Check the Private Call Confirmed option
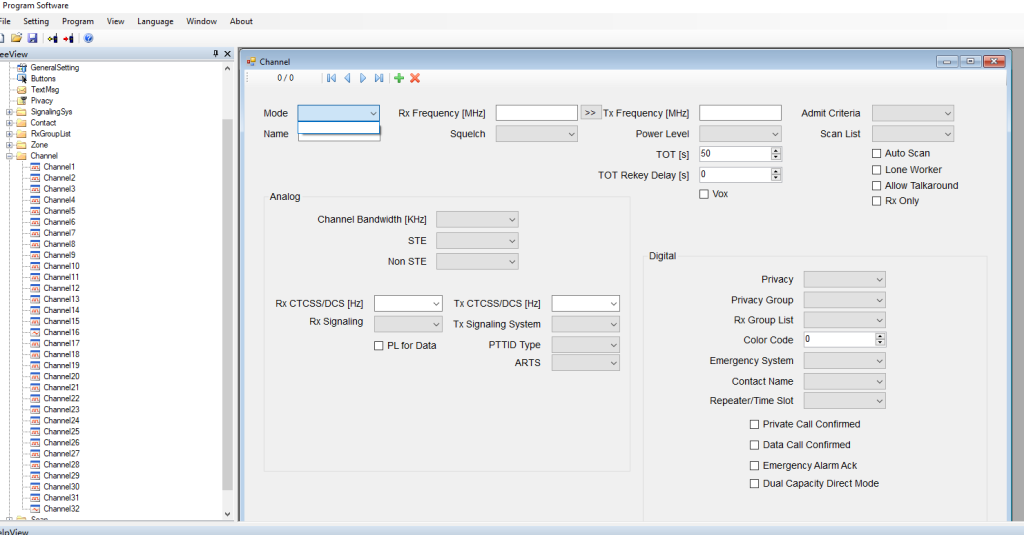This screenshot has height=535, width=1024. pyautogui.click(x=755, y=424)
